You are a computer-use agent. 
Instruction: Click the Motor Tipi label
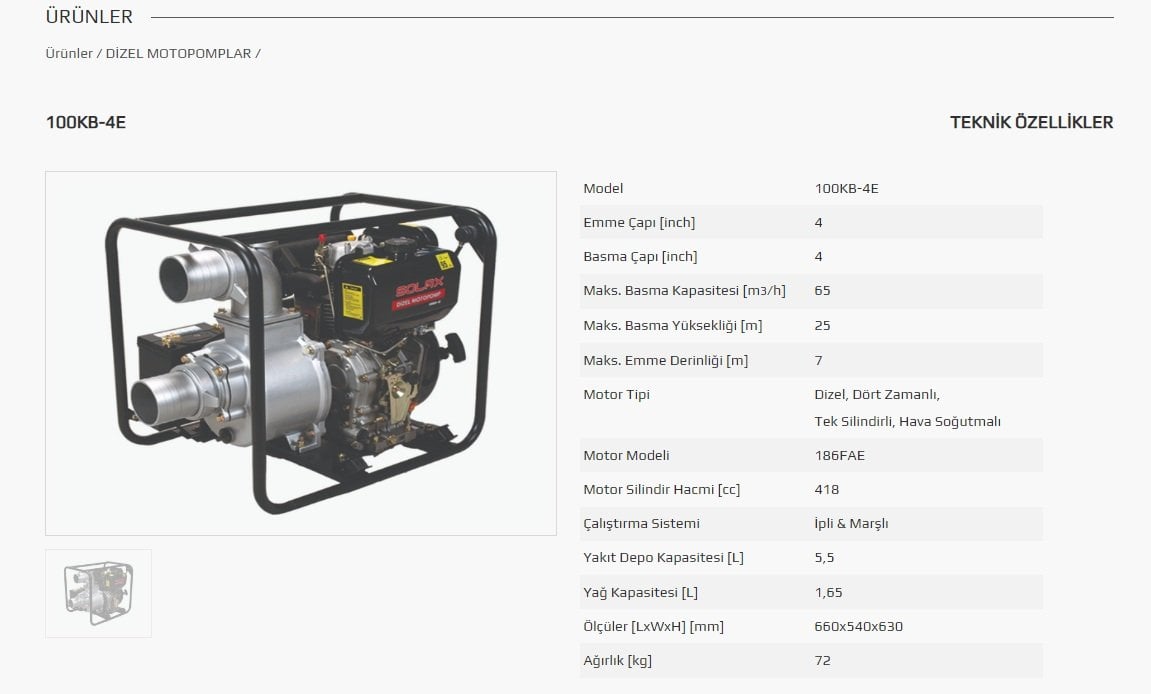pyautogui.click(x=617, y=395)
